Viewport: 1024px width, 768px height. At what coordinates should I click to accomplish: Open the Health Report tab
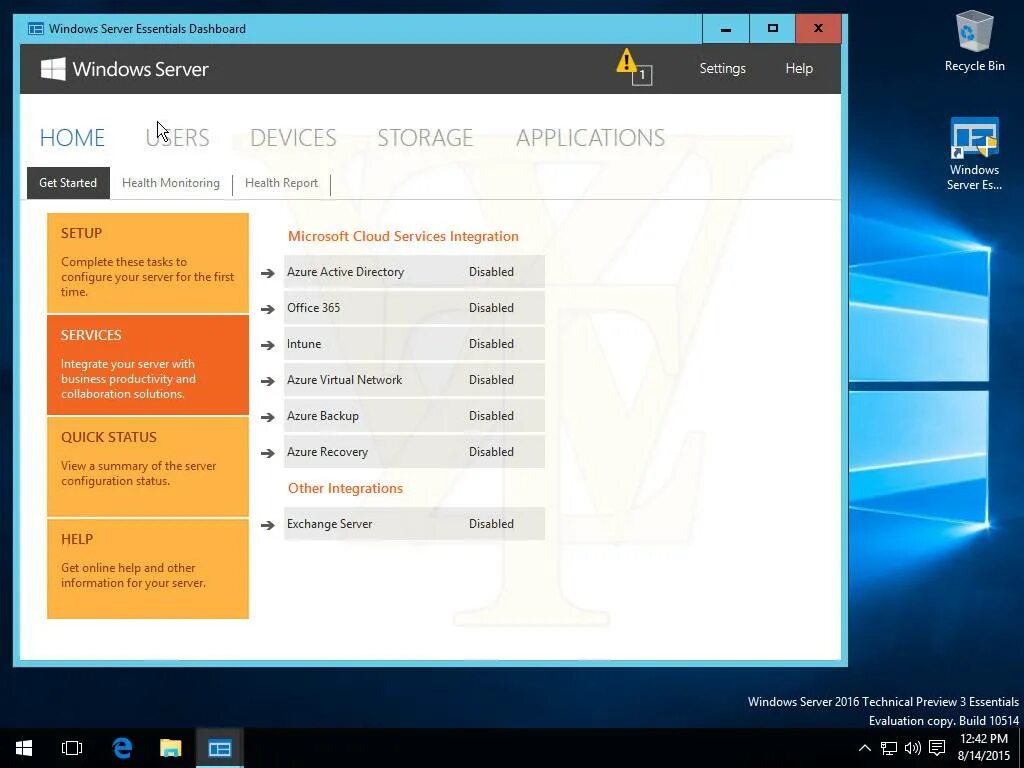pos(281,183)
